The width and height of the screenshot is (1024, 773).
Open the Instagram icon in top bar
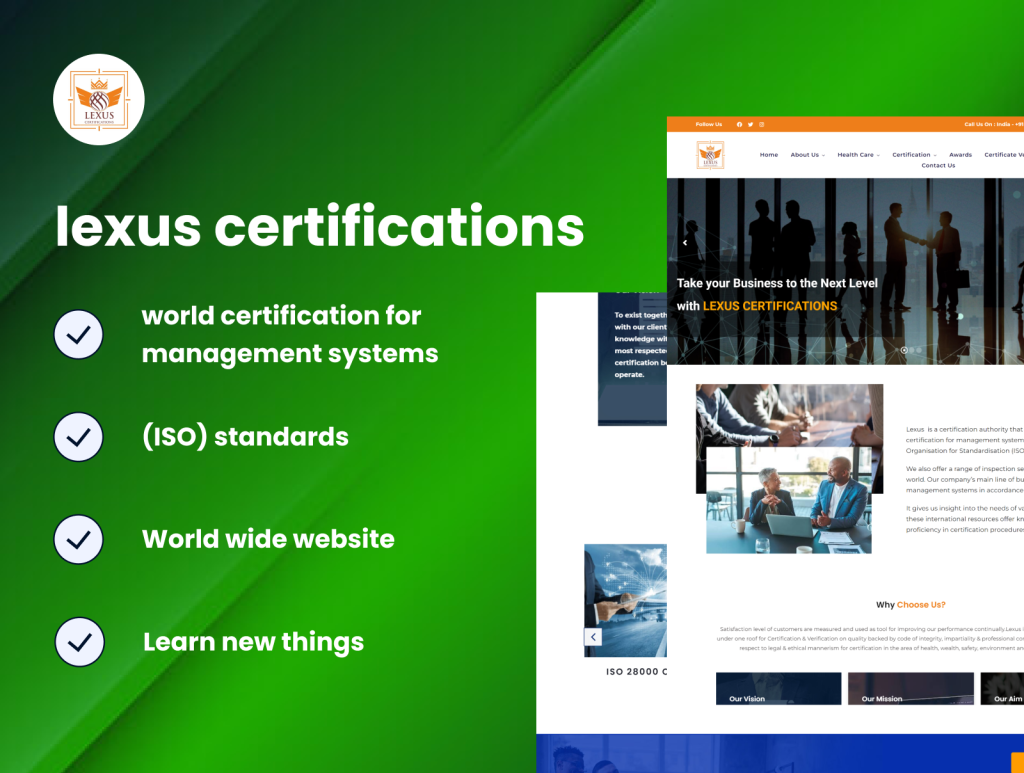click(x=761, y=124)
